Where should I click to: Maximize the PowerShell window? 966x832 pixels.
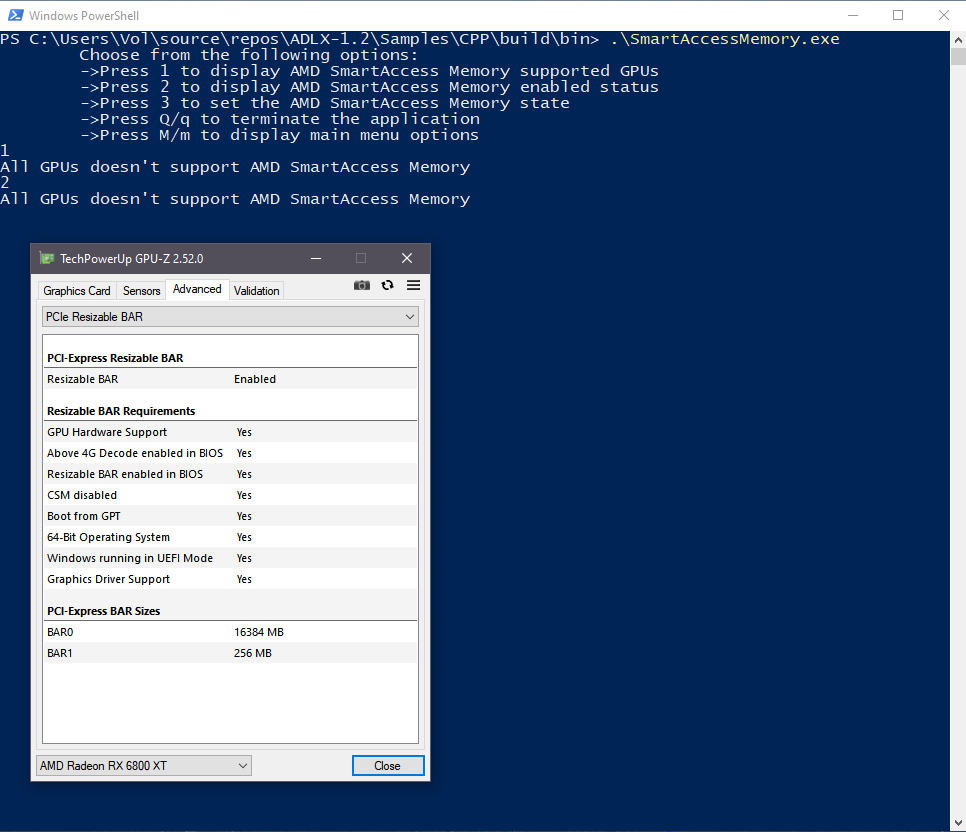898,15
